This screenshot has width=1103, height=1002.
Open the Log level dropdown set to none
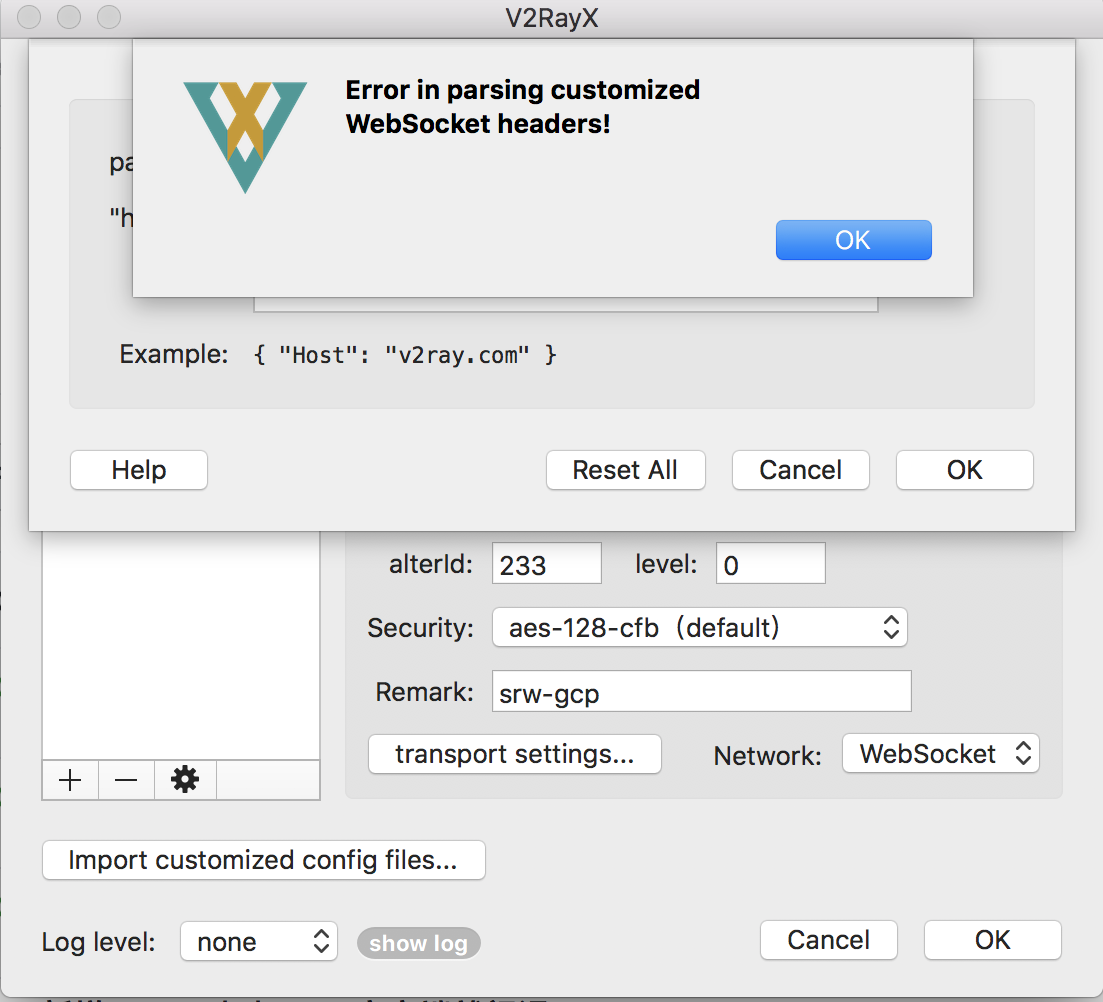258,941
